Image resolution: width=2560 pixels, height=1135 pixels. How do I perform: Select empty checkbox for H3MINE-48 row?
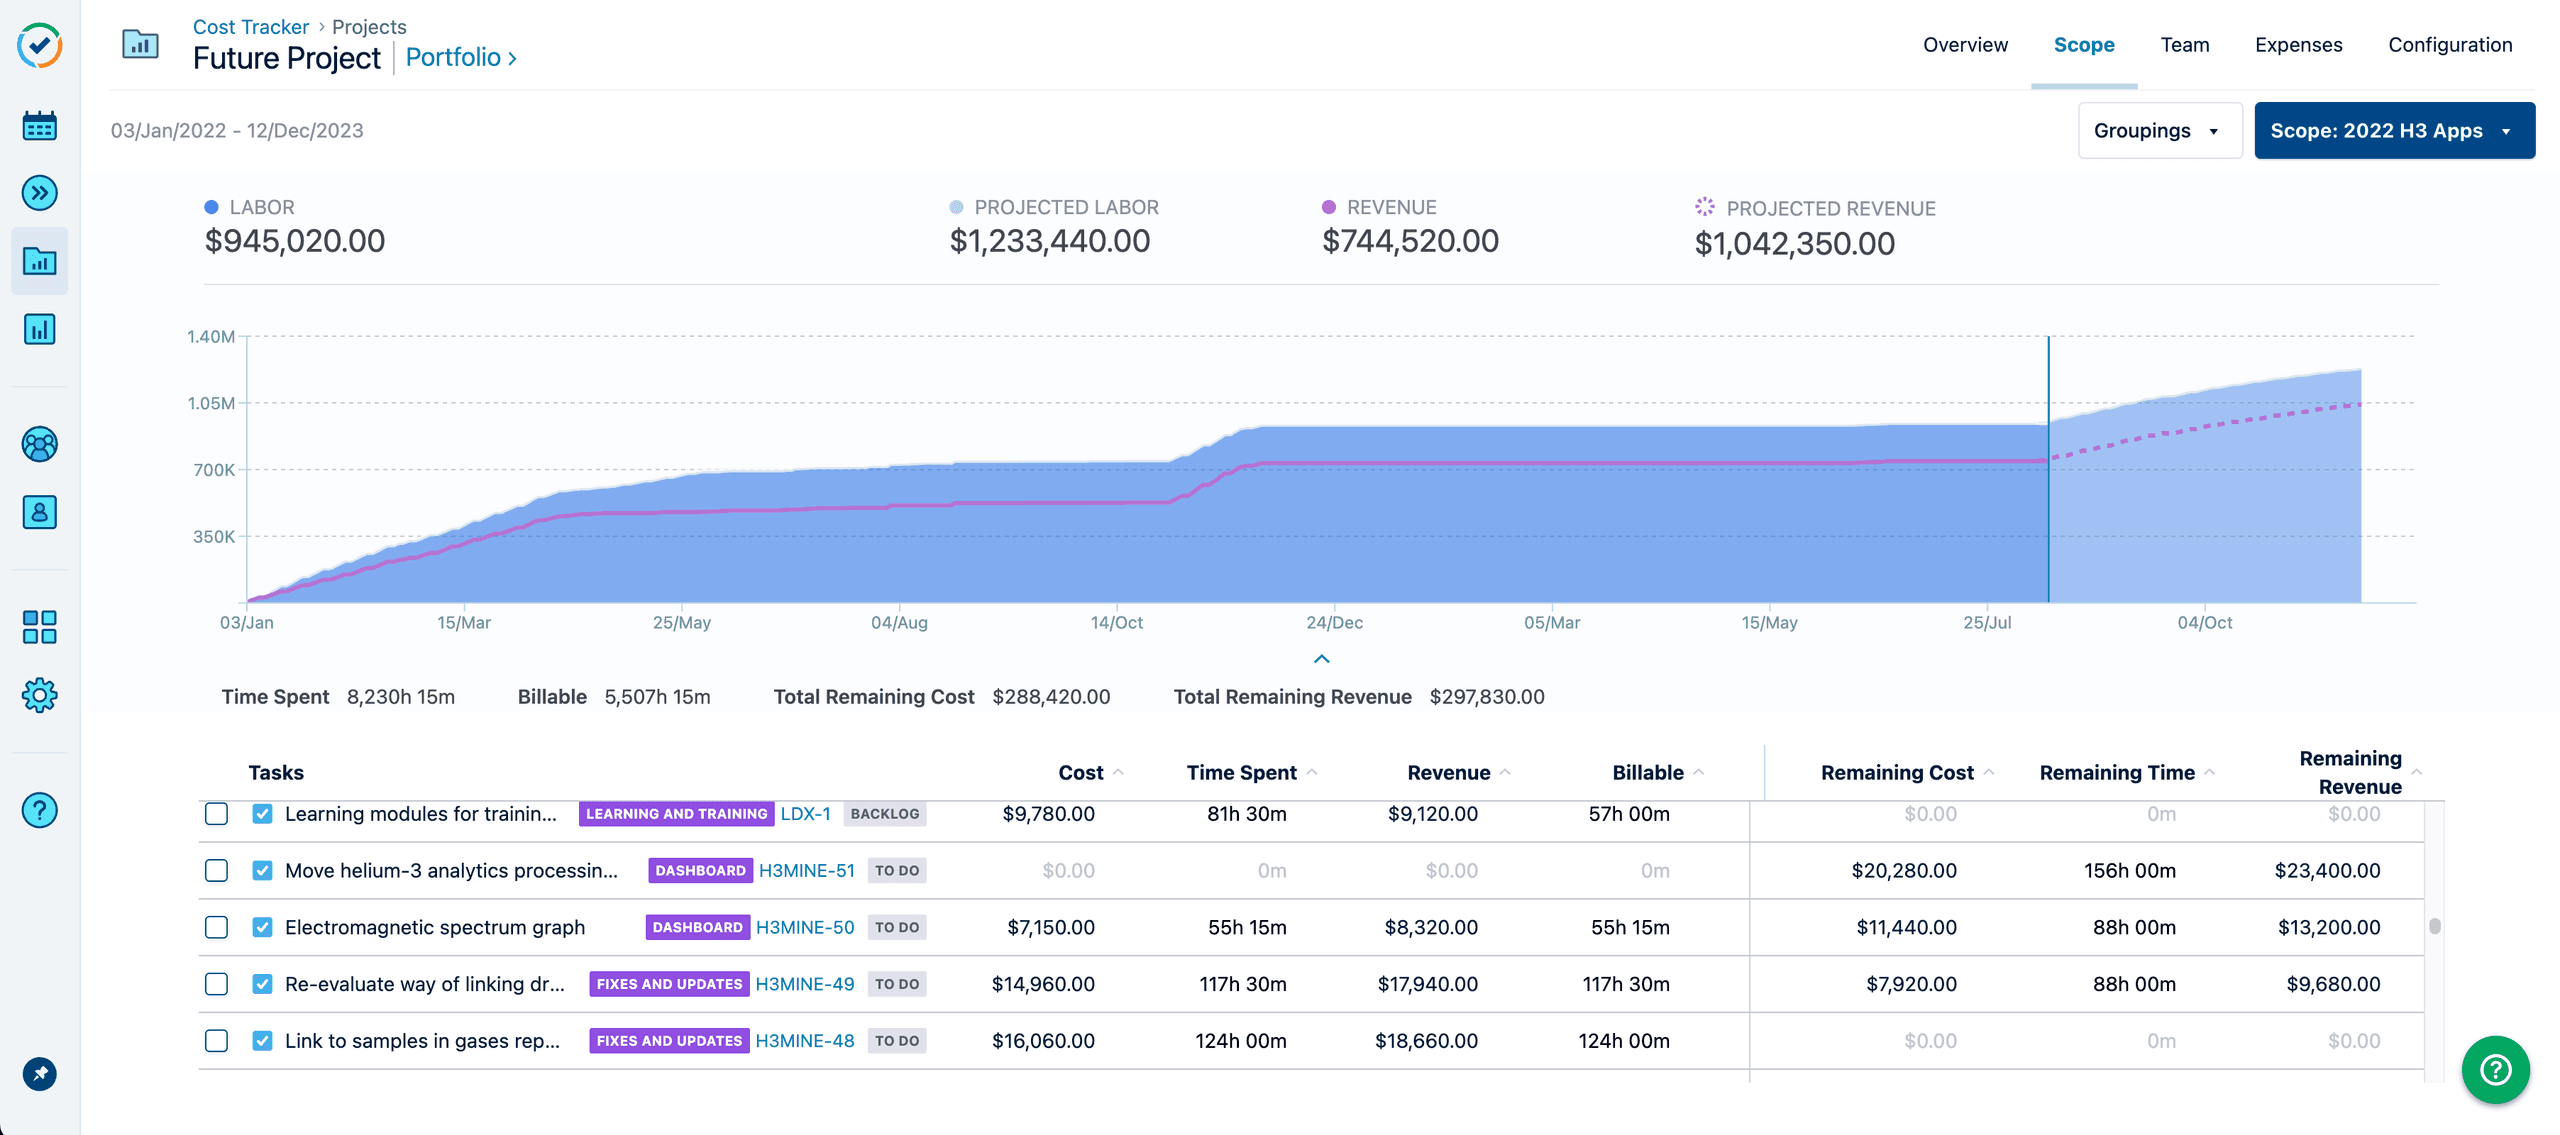tap(216, 1040)
